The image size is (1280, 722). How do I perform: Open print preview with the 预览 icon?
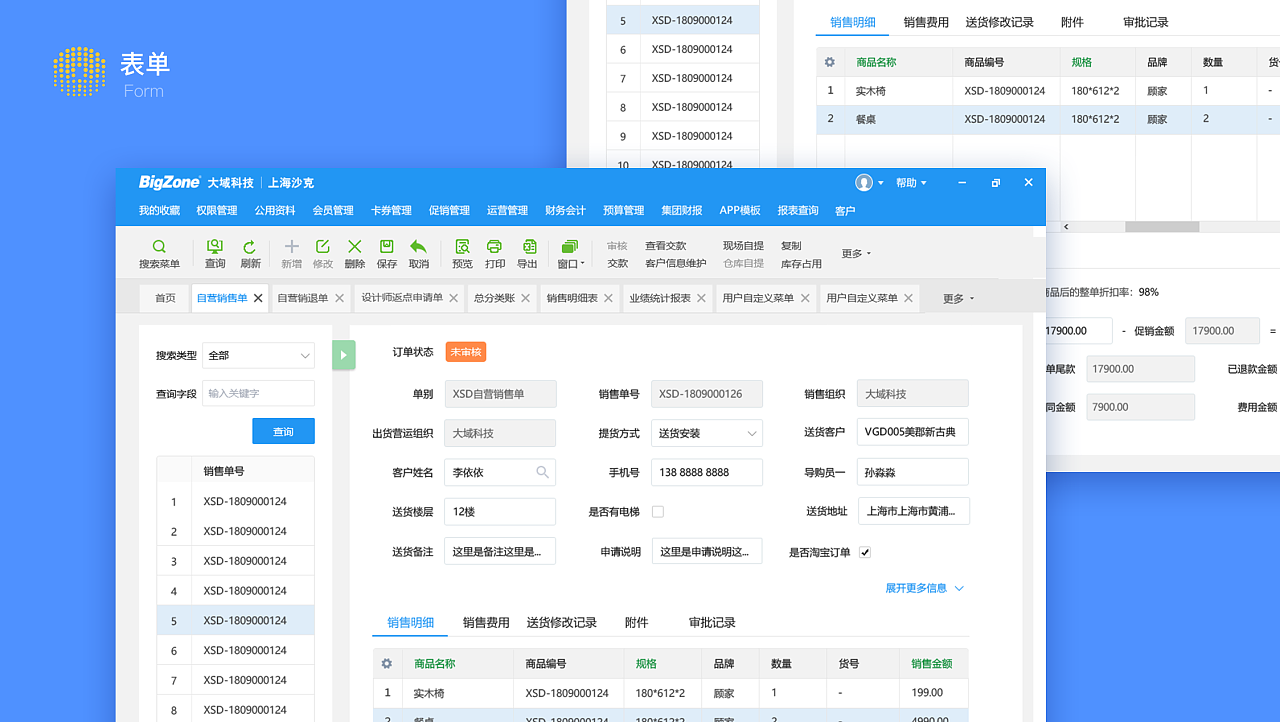click(x=462, y=252)
